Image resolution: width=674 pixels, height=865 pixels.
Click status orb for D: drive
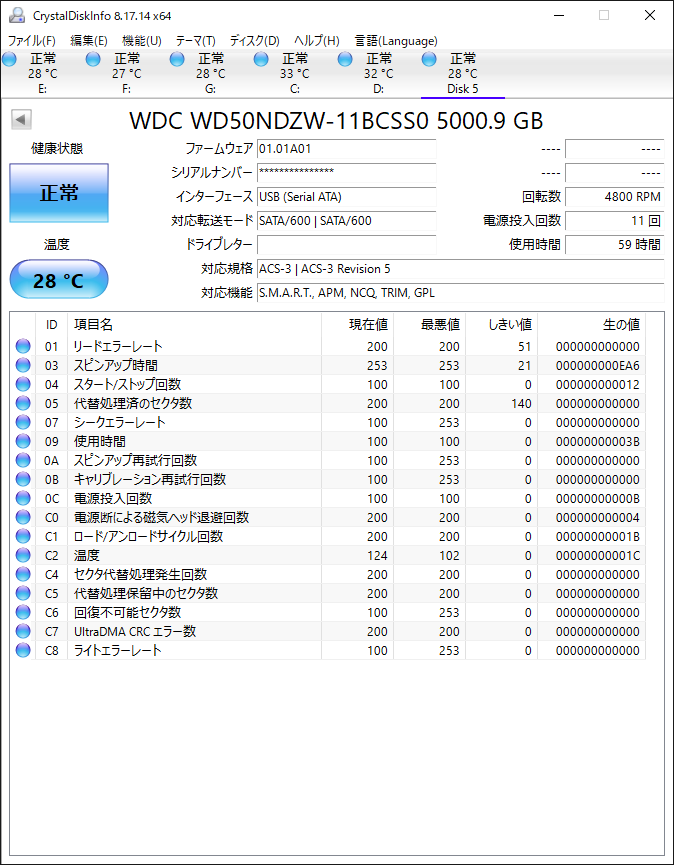coord(345,60)
